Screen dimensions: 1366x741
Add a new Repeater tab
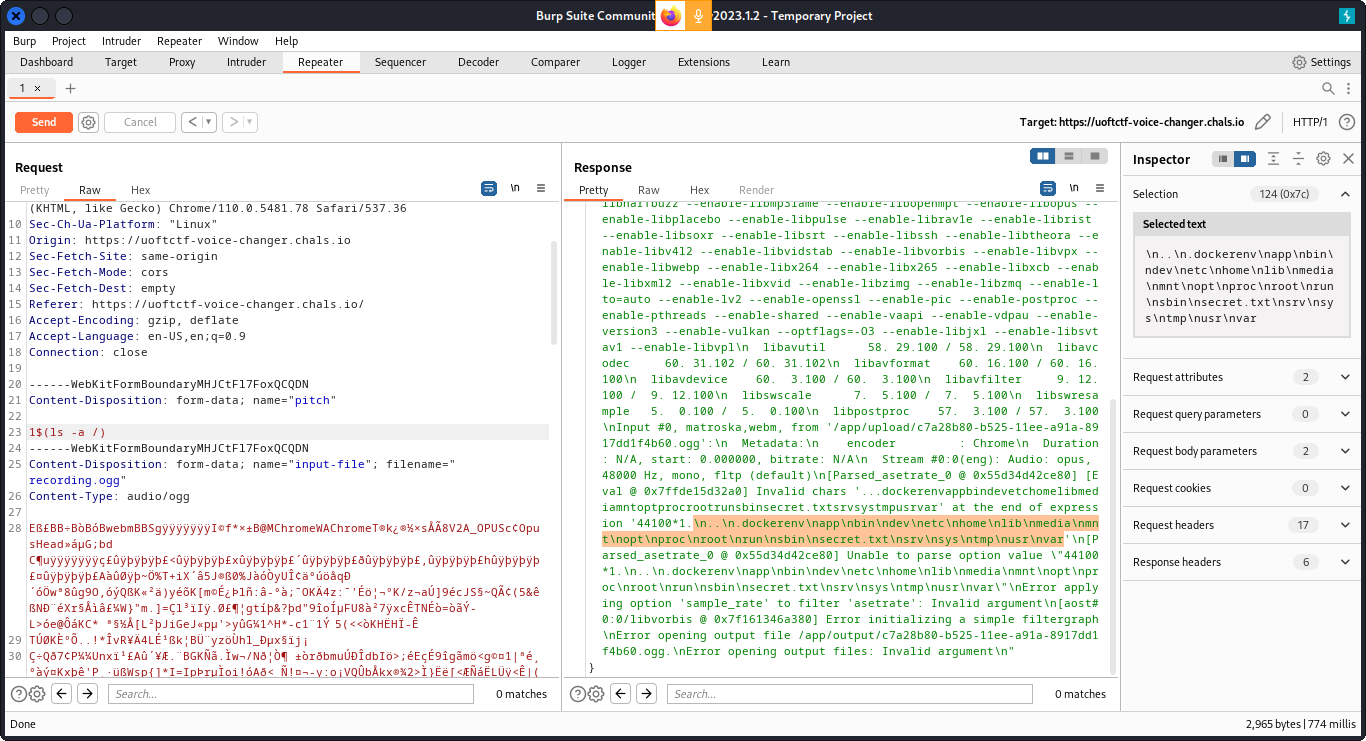[x=70, y=88]
